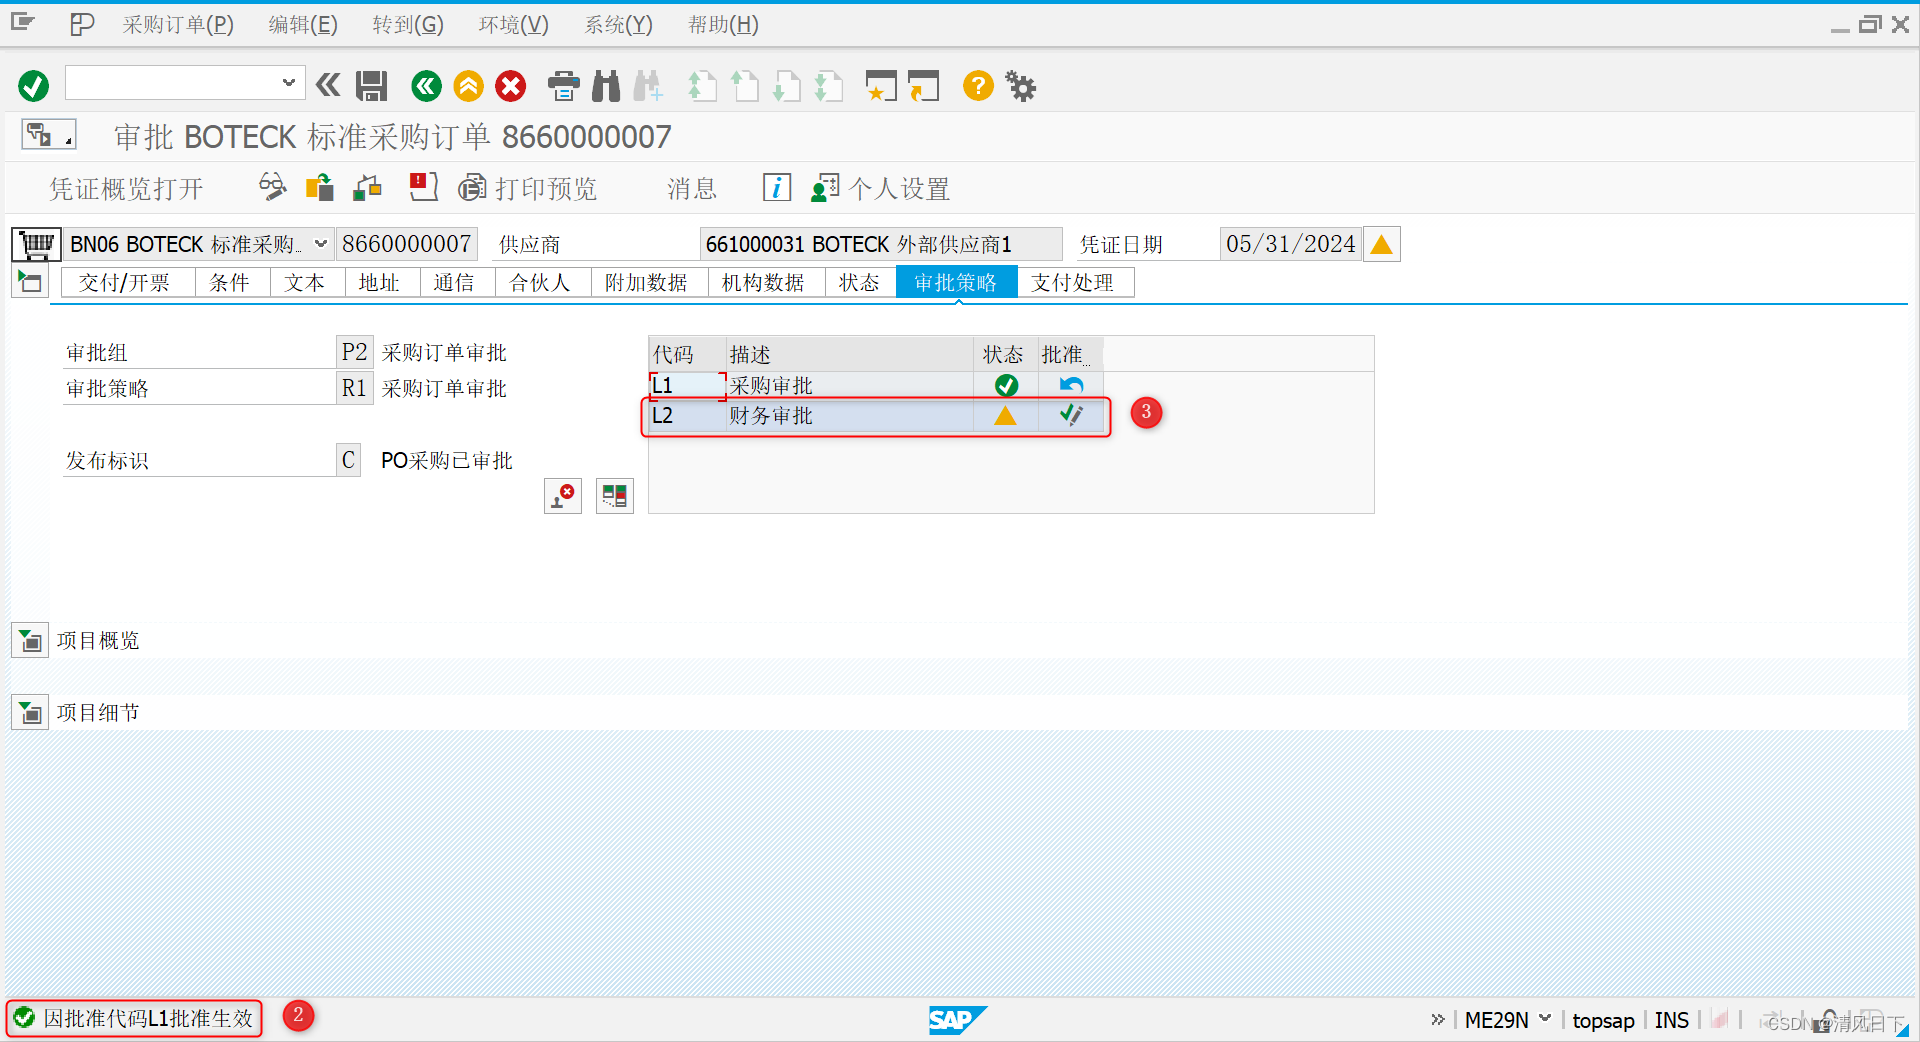Click the yellow warning triangle beside date
1920x1042 pixels.
pos(1381,244)
